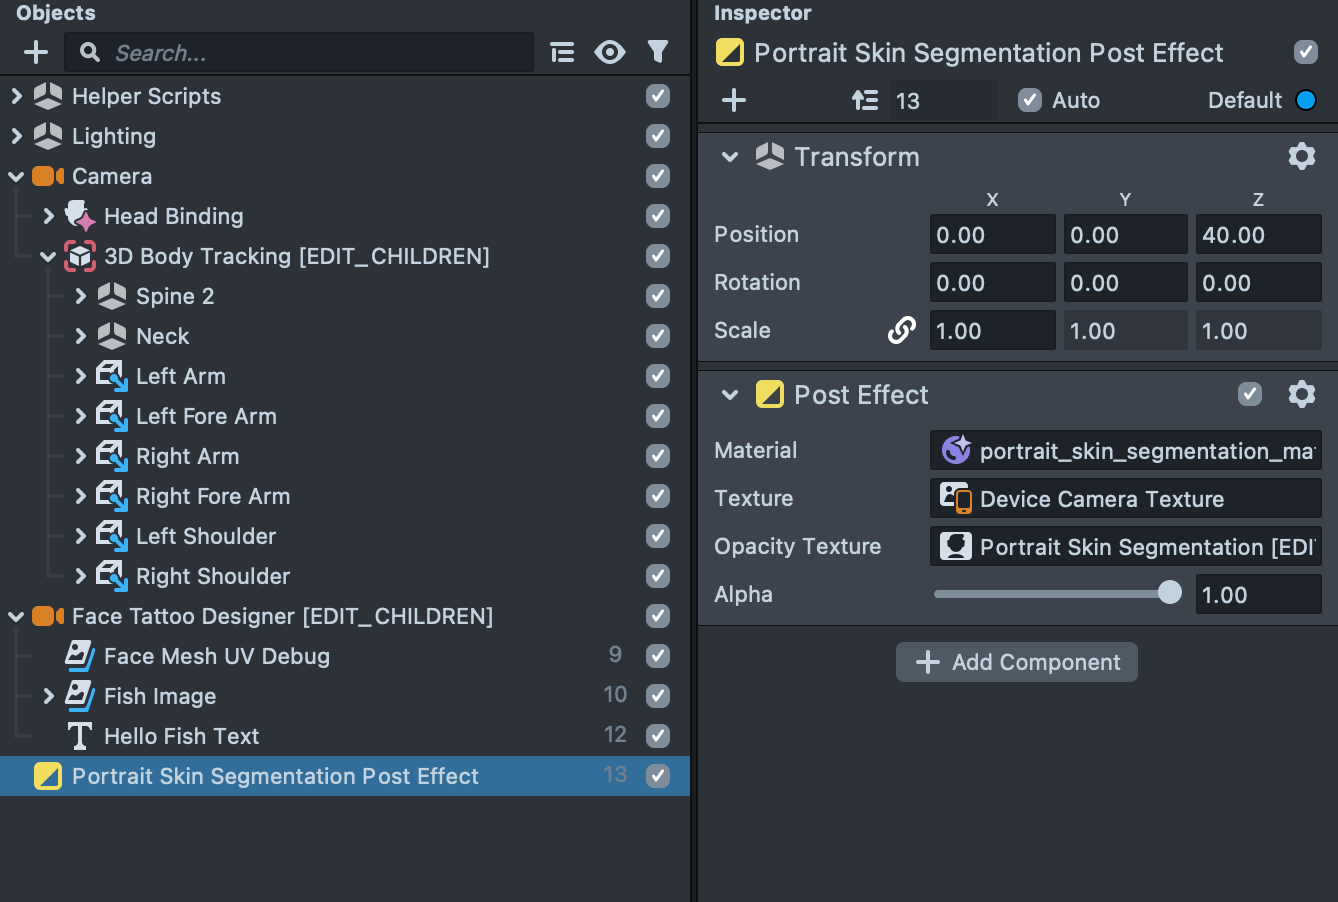Select the Head Binding object
Image resolution: width=1338 pixels, height=902 pixels.
pos(173,216)
